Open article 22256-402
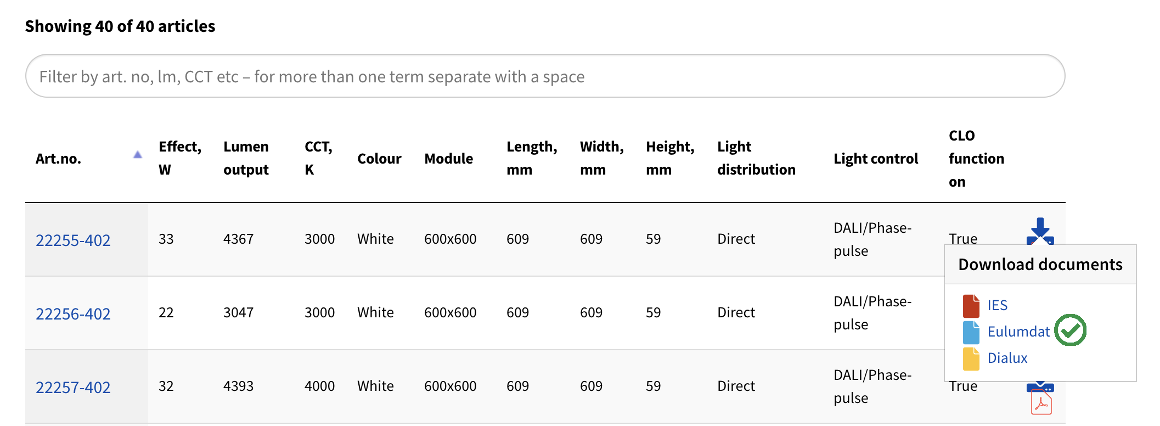Screen dimensions: 1160x426 point(73,314)
